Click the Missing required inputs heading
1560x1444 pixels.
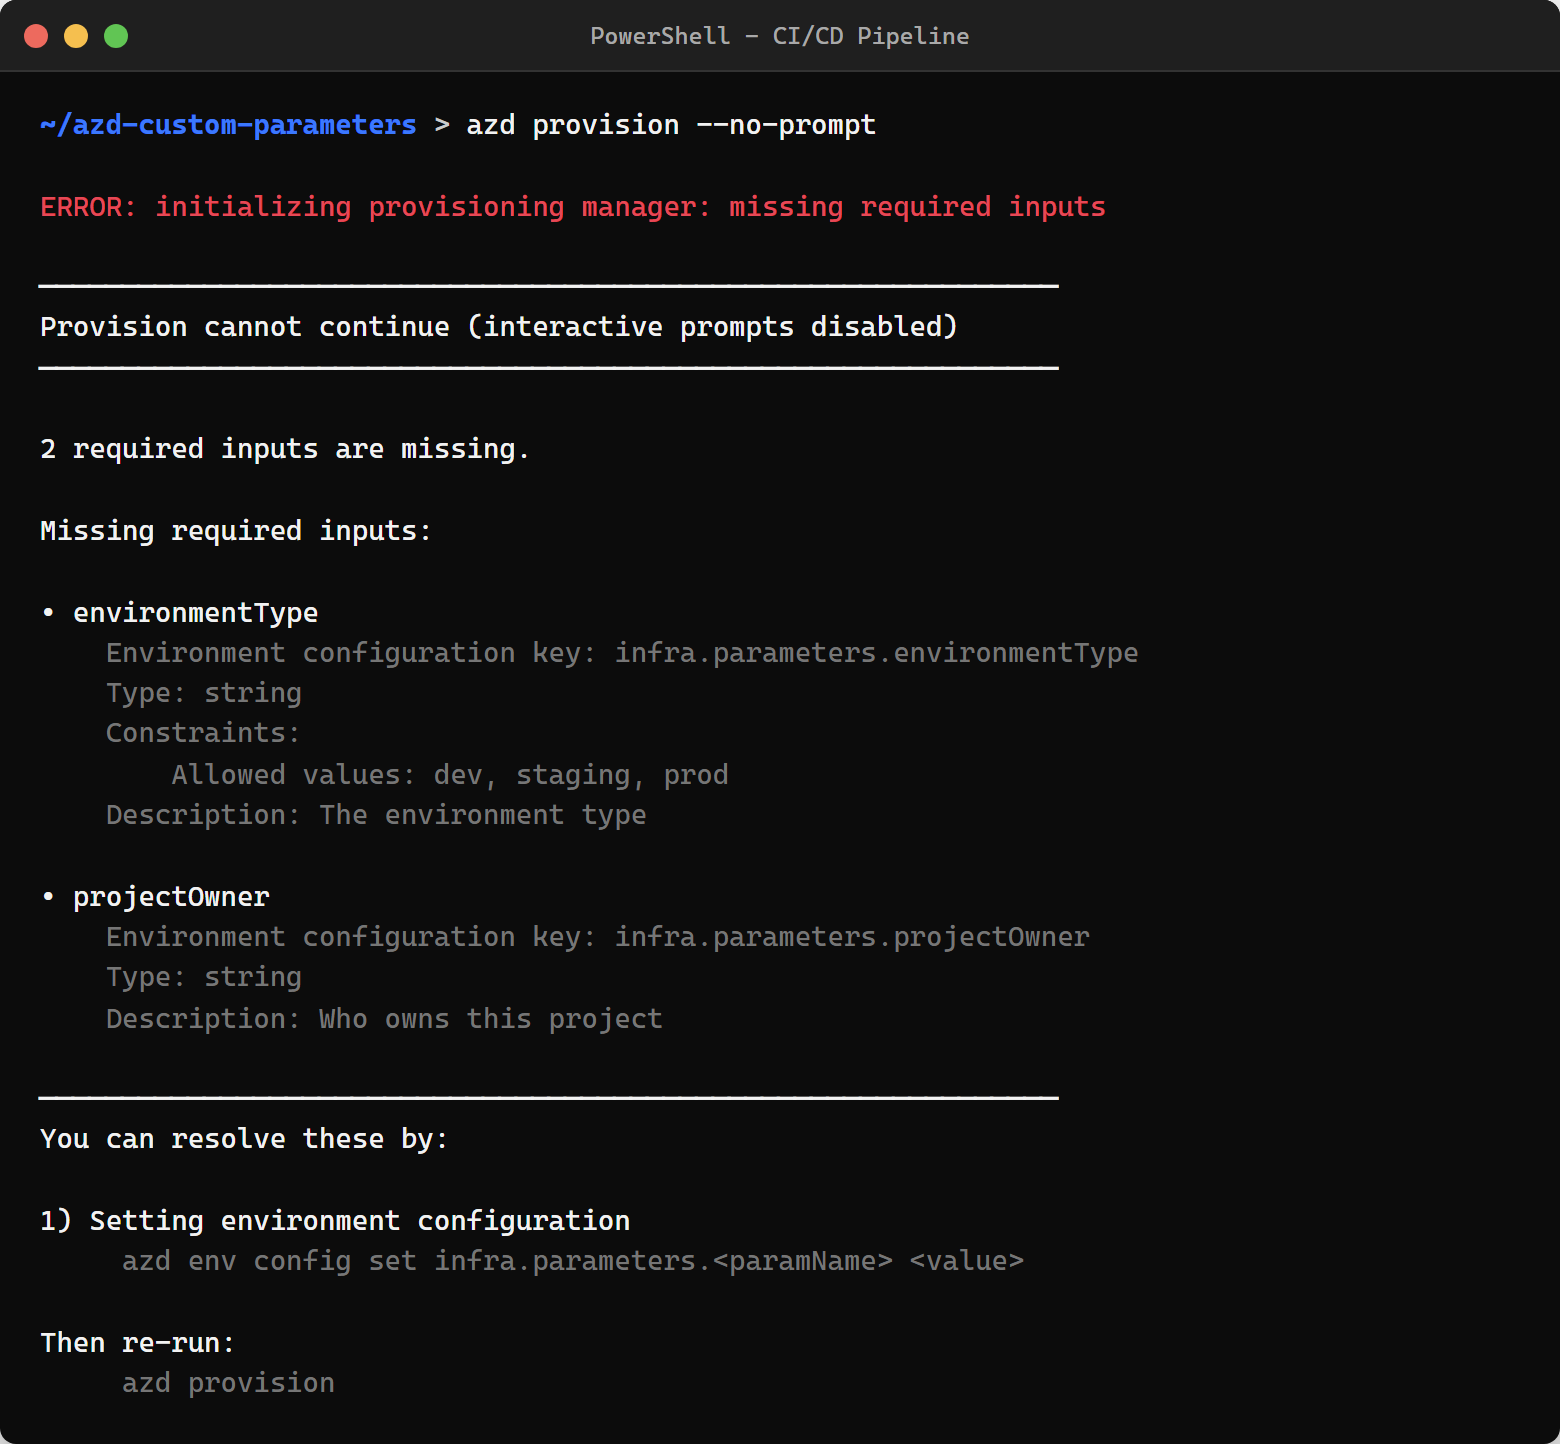(x=234, y=530)
